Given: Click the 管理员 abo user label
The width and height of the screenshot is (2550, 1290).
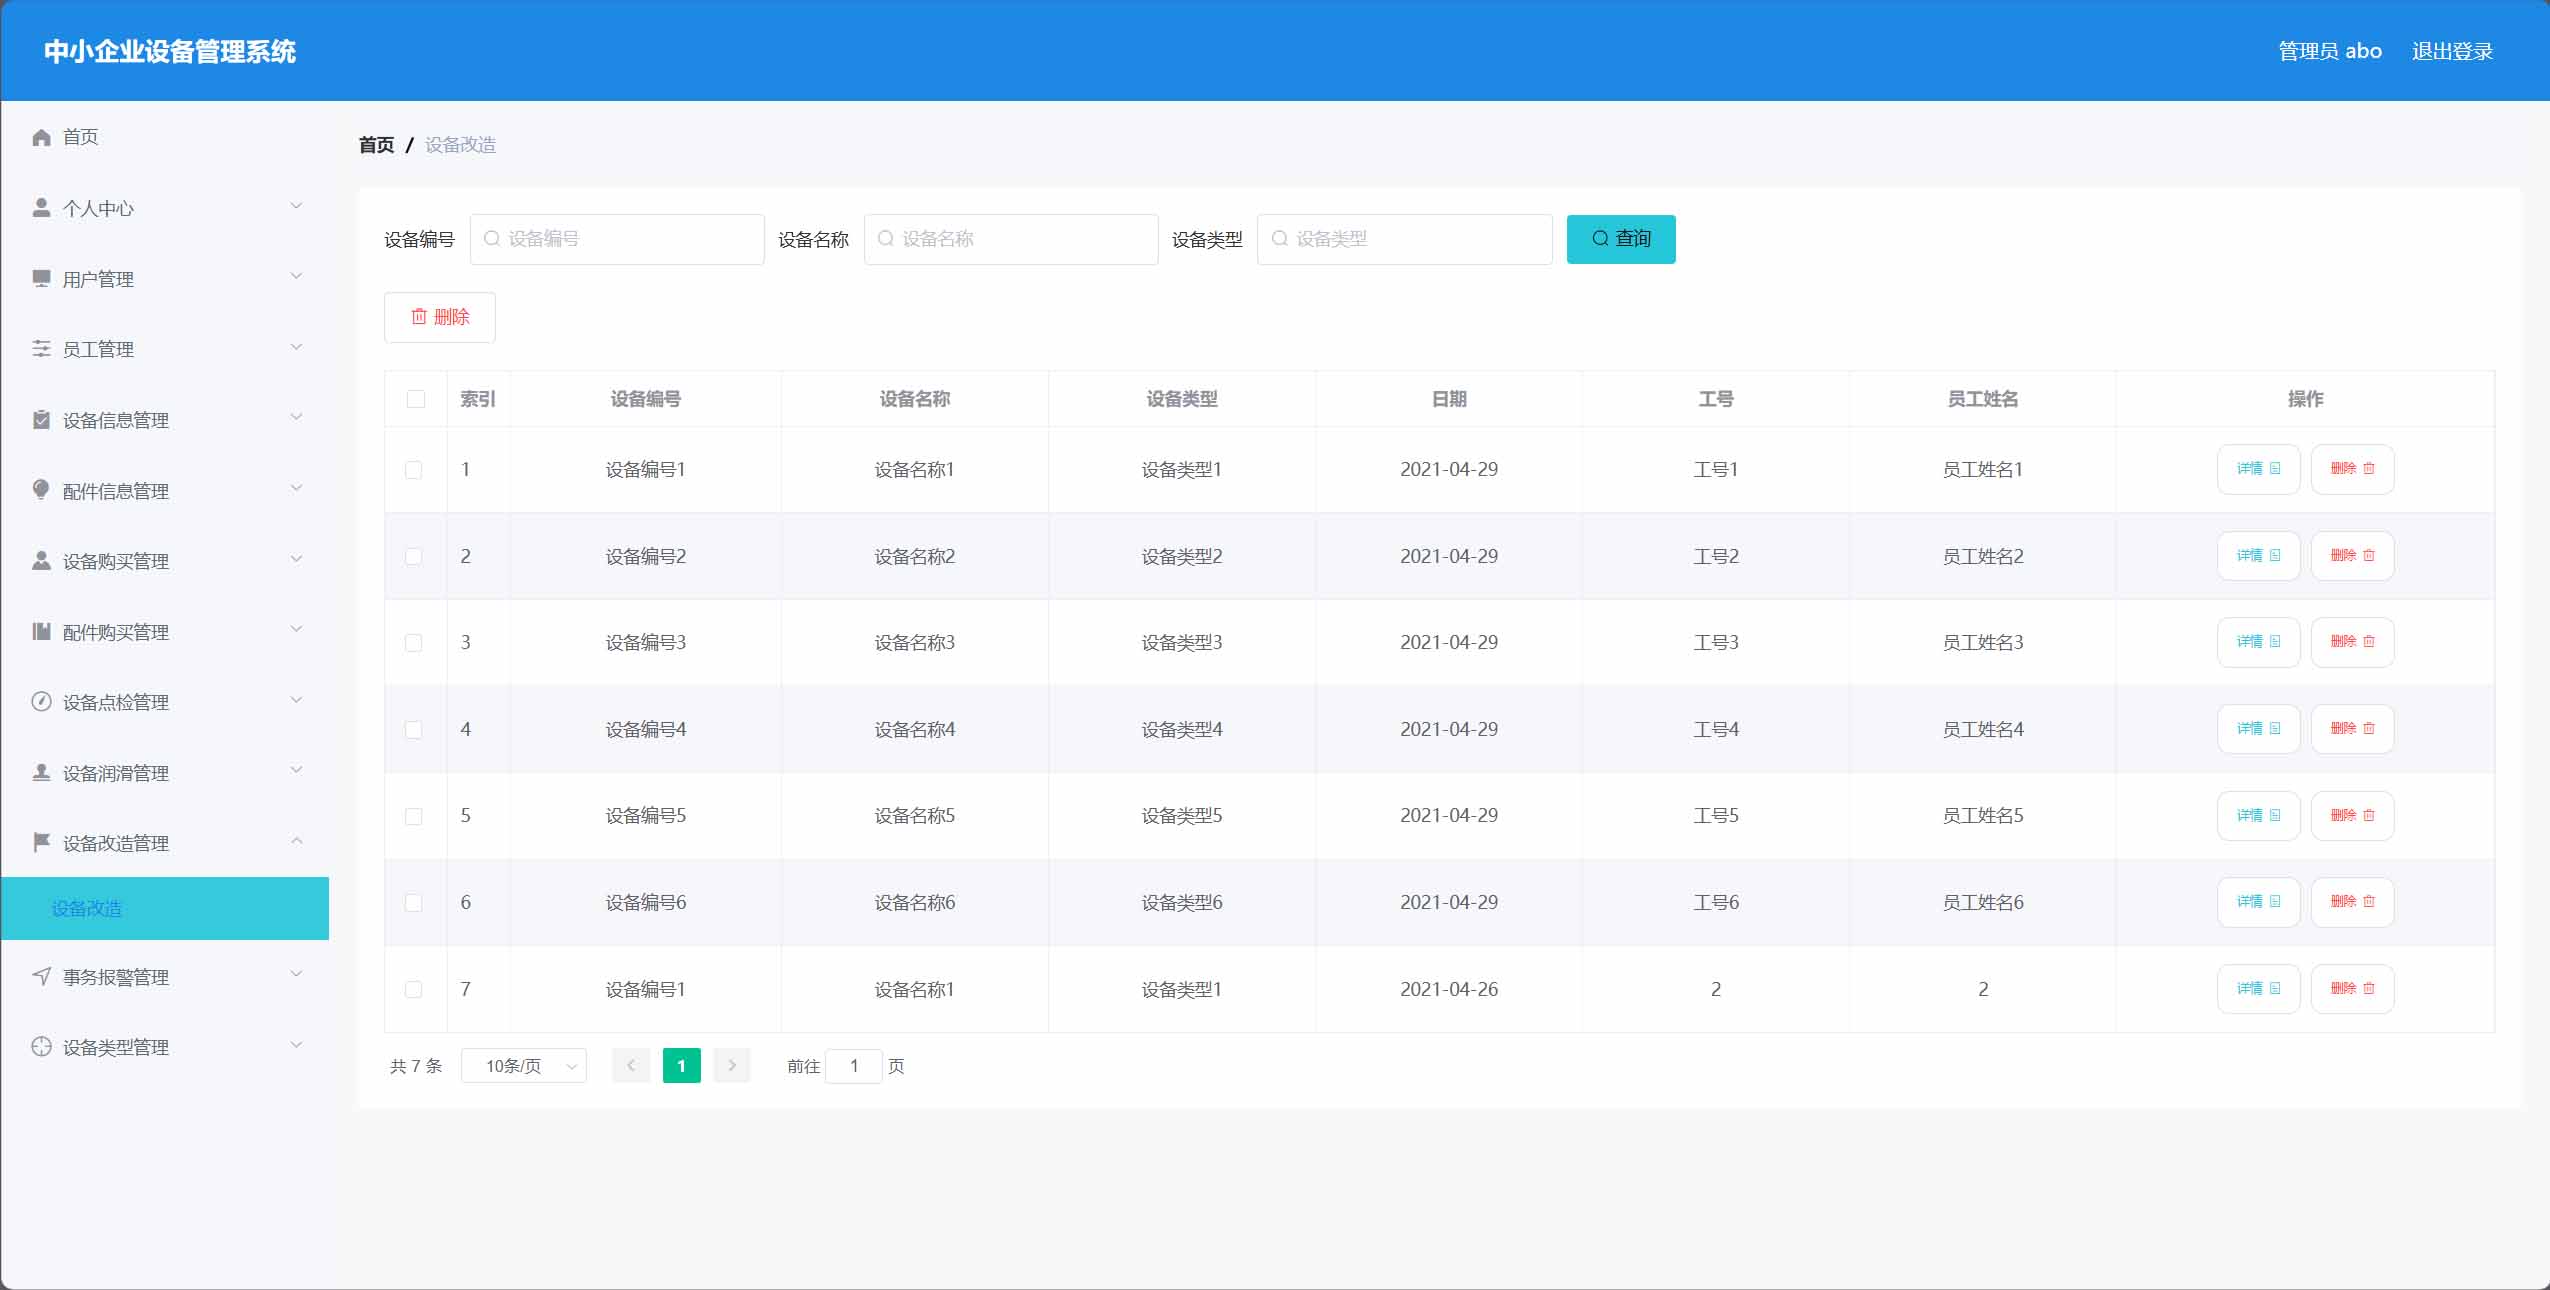Looking at the screenshot, I should [2330, 51].
